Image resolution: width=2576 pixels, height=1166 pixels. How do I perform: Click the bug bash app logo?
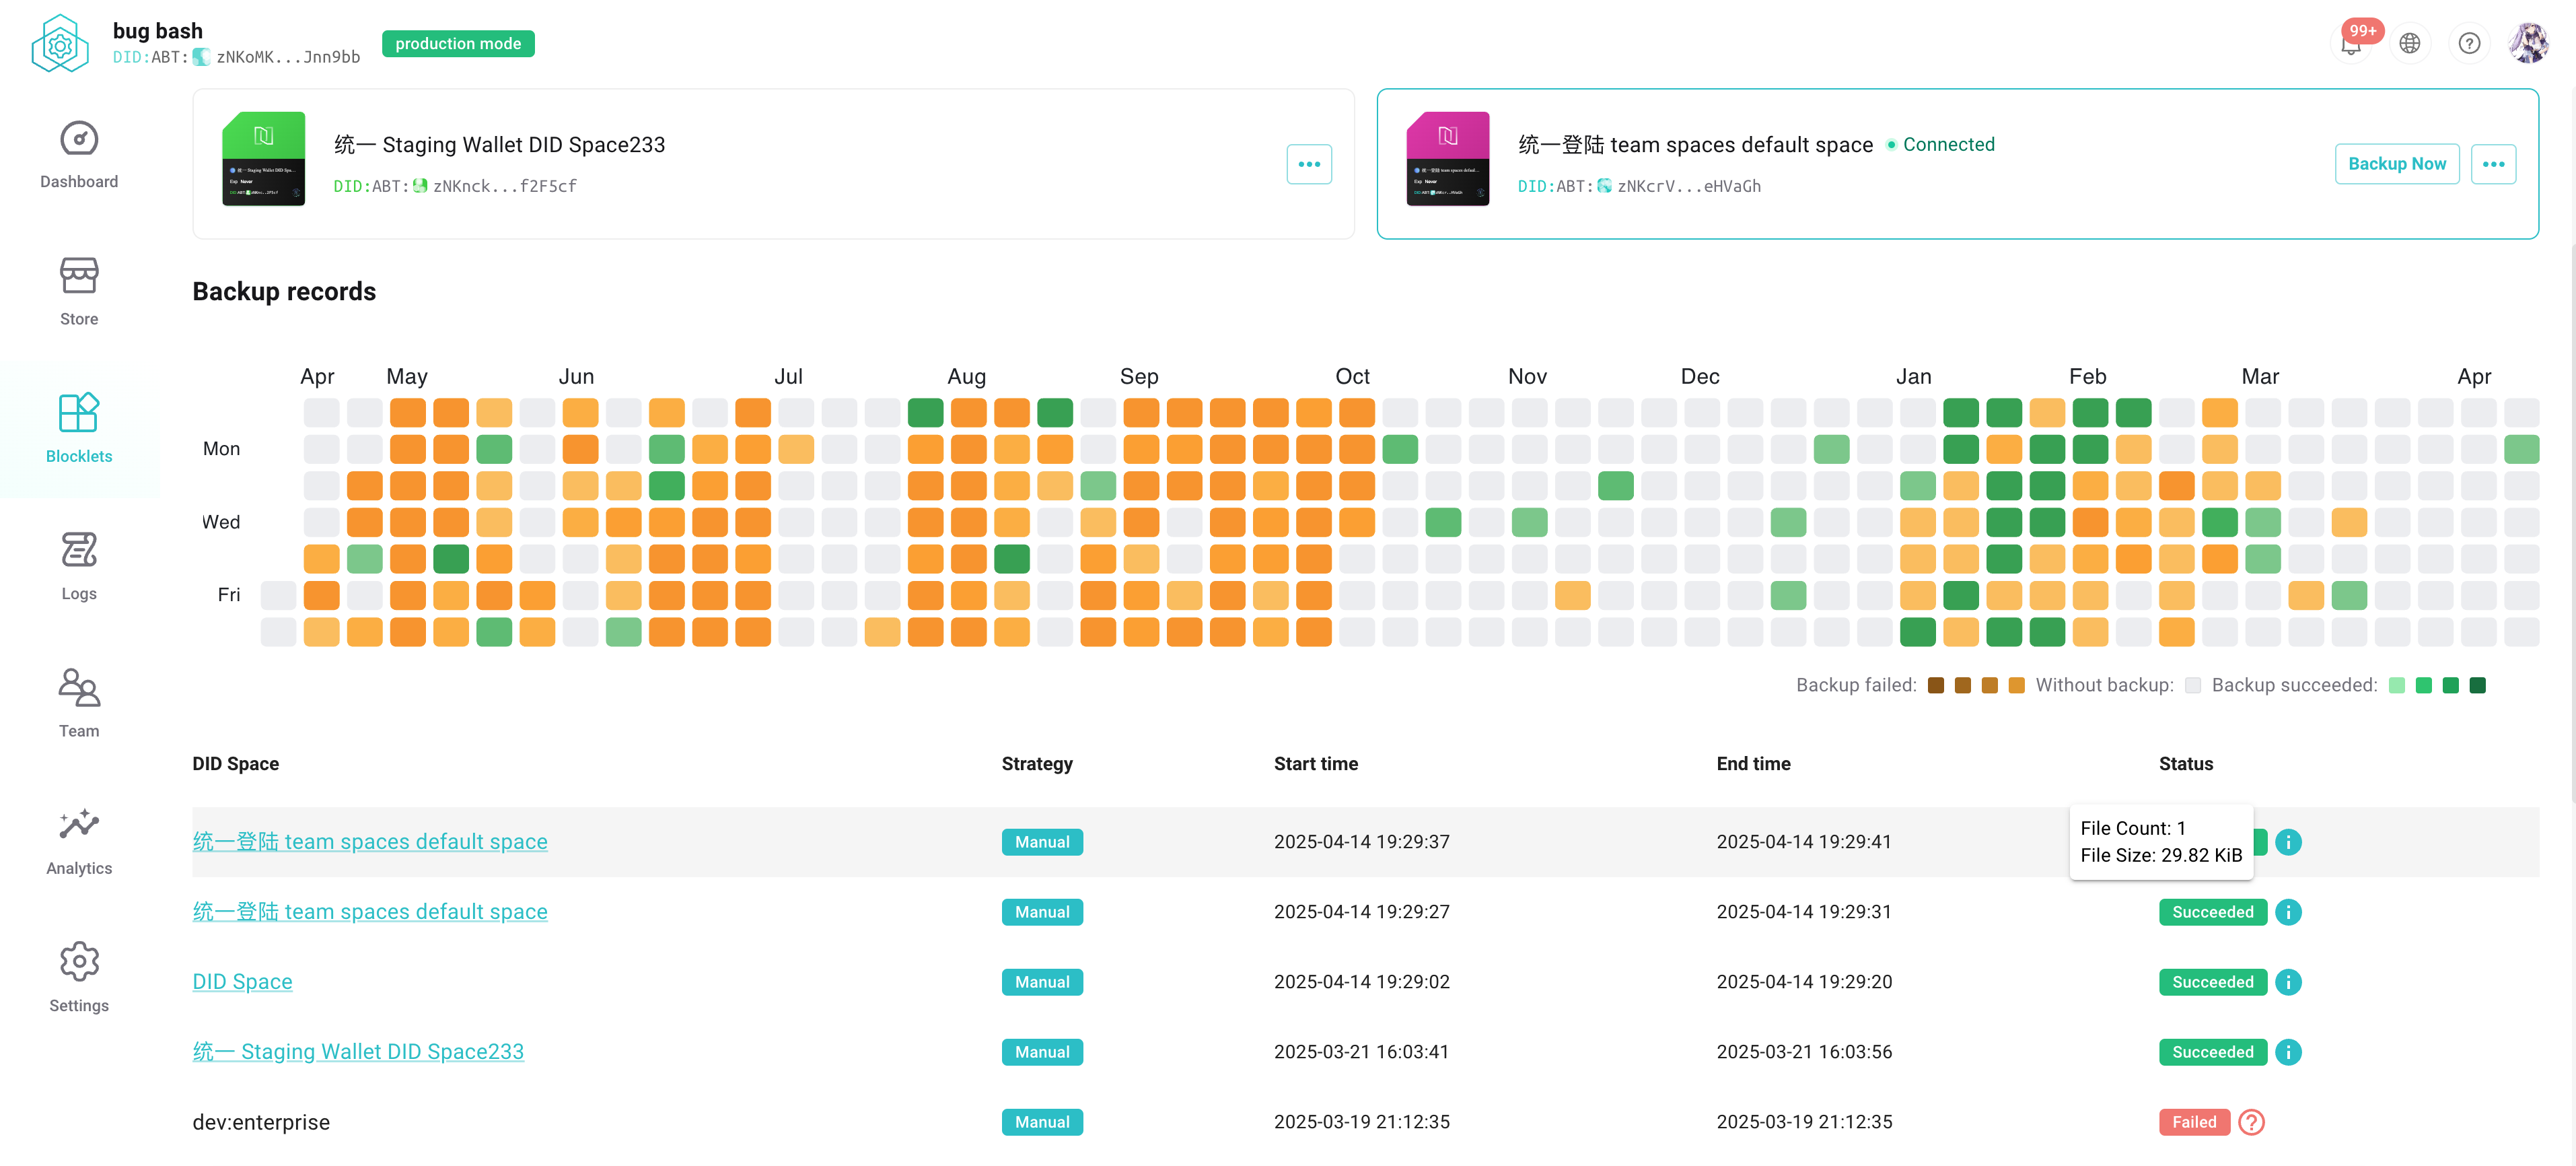tap(60, 44)
